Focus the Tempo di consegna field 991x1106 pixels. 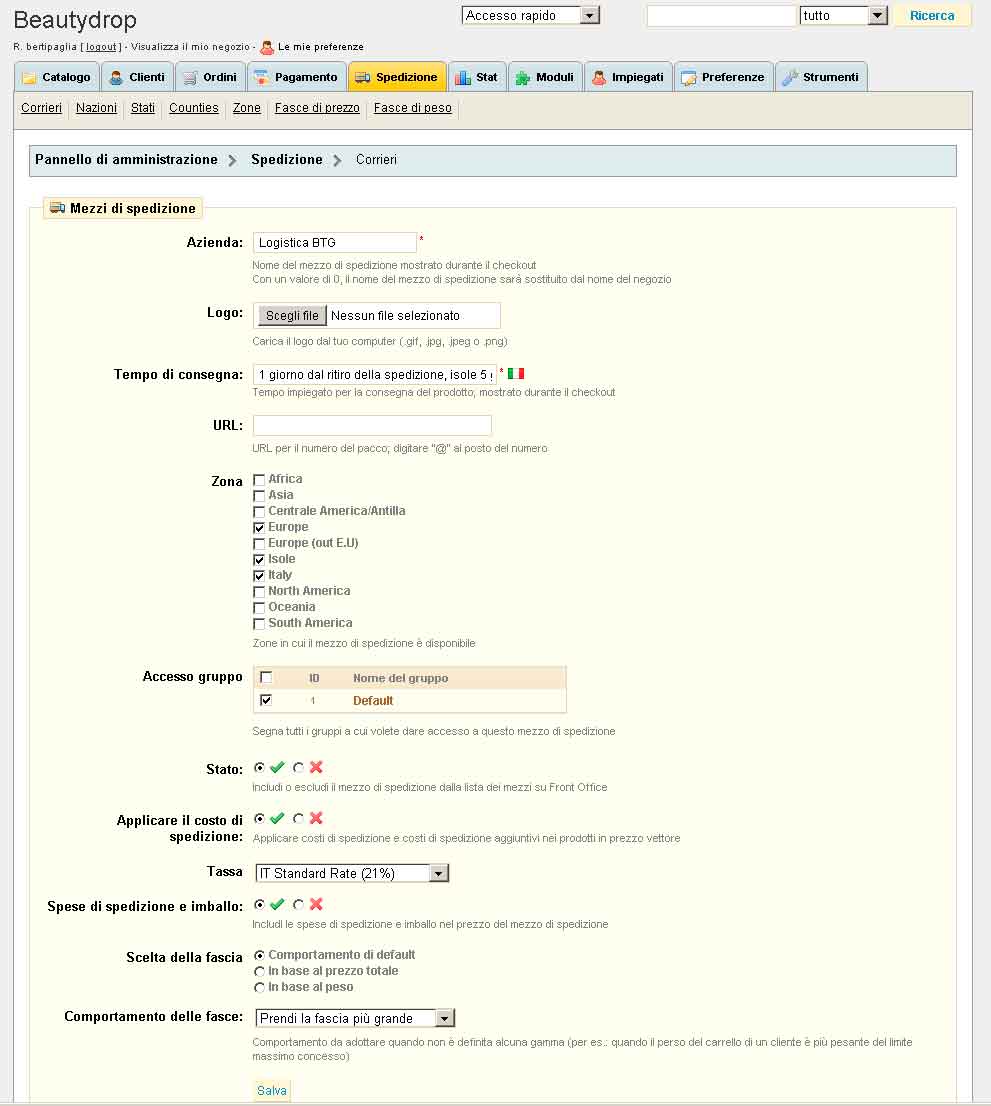click(375, 375)
